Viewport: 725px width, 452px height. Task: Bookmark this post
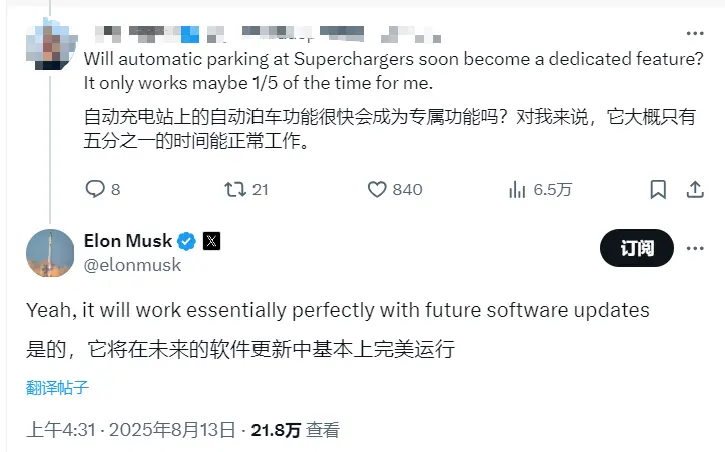coord(658,189)
